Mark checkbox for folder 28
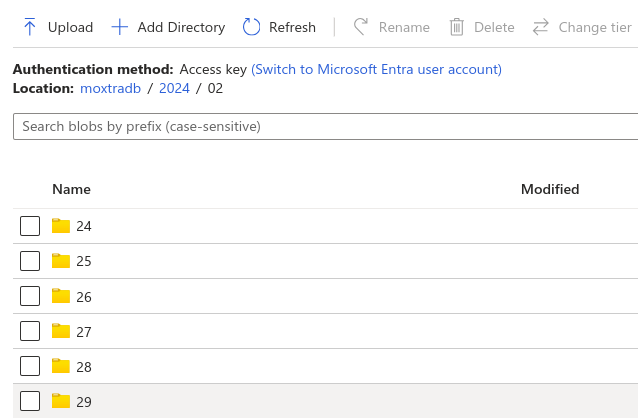Image resolution: width=638 pixels, height=418 pixels. [30, 366]
